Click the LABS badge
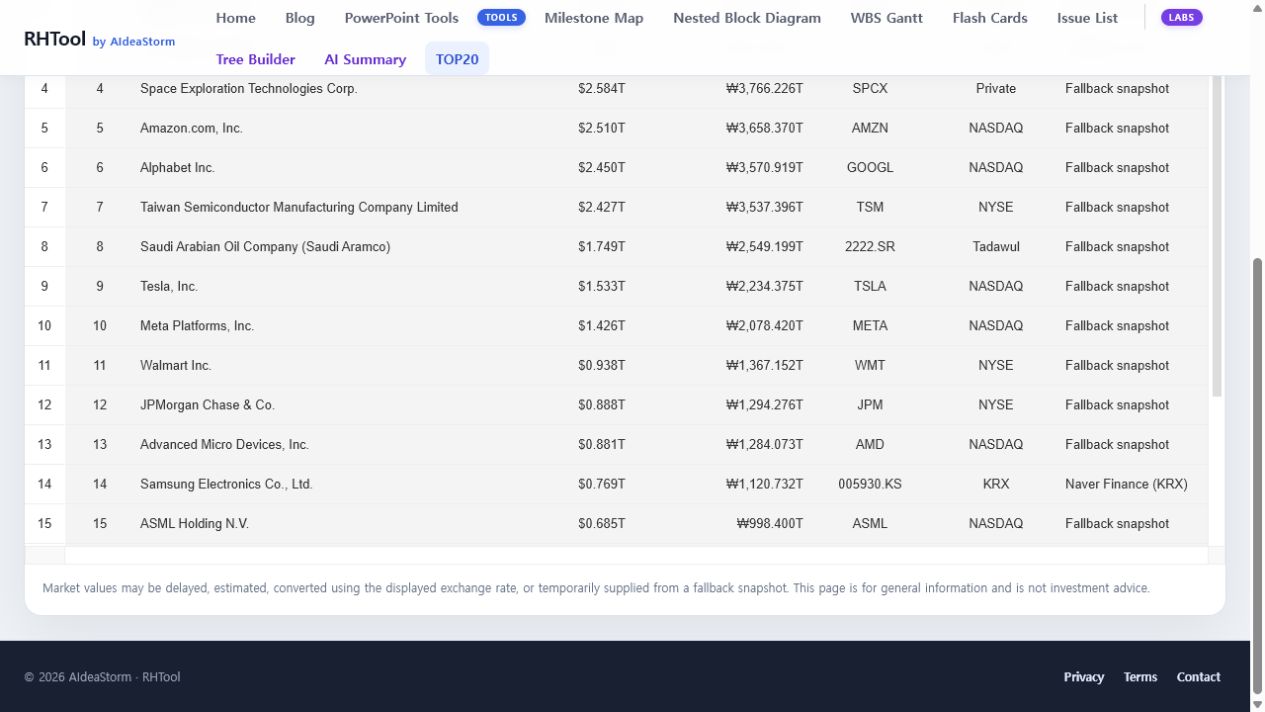1265x712 pixels. (1181, 17)
